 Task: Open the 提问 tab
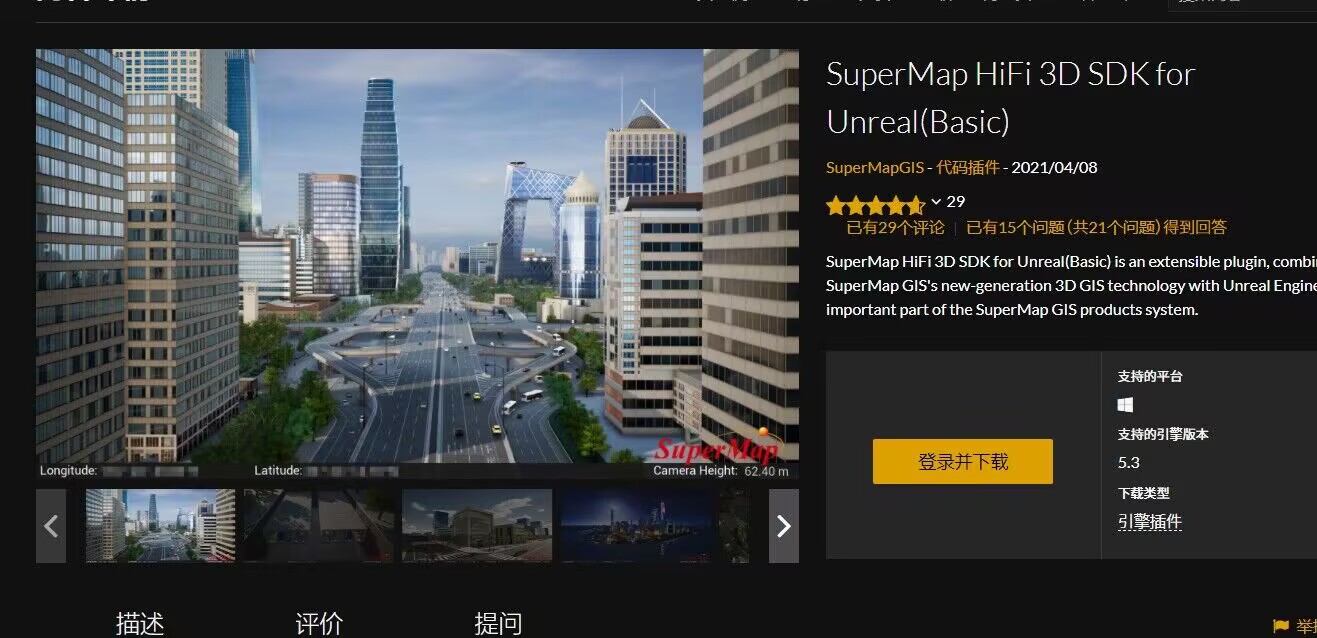tap(498, 624)
